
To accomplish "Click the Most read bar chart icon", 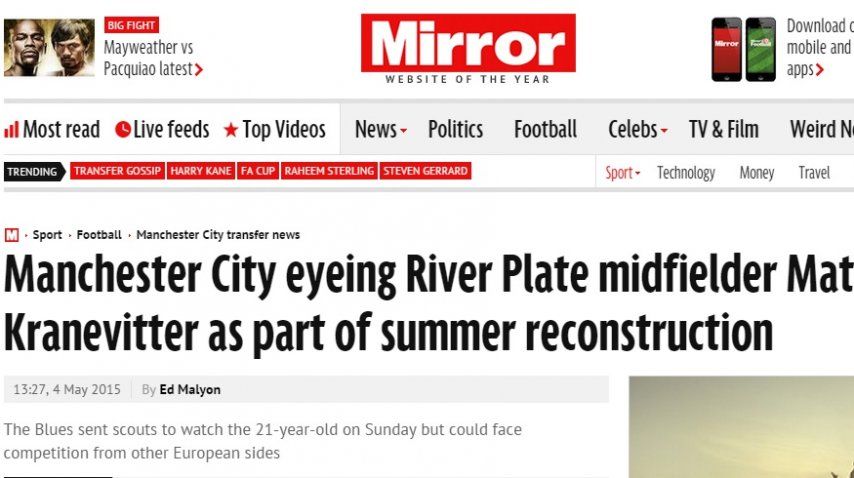I will click(12, 130).
